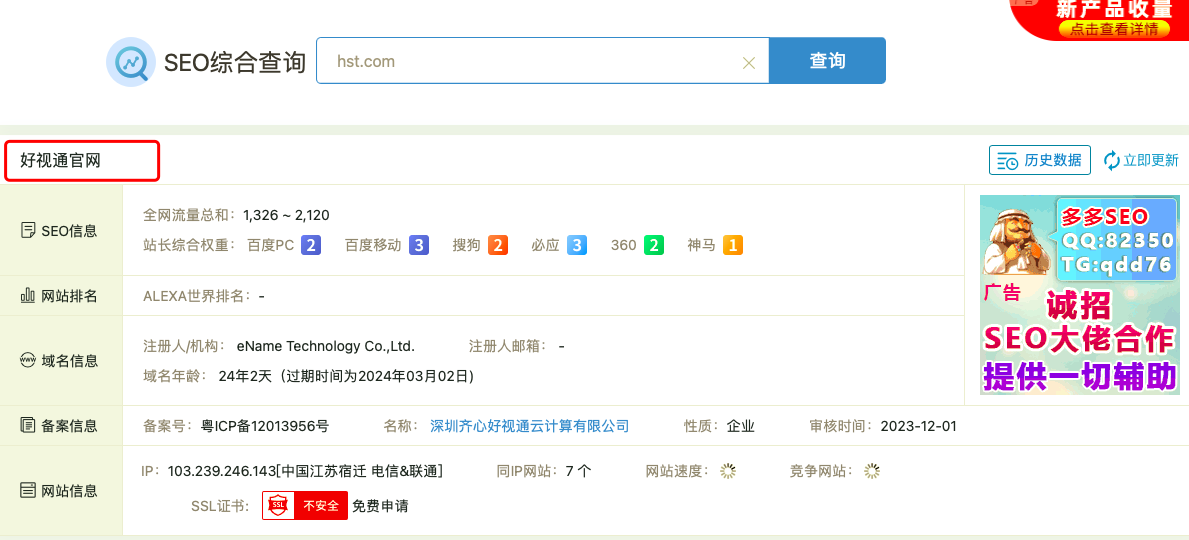Screen dimensions: 1189x540
Task: Click the hst.com domain input field
Action: click(530, 61)
